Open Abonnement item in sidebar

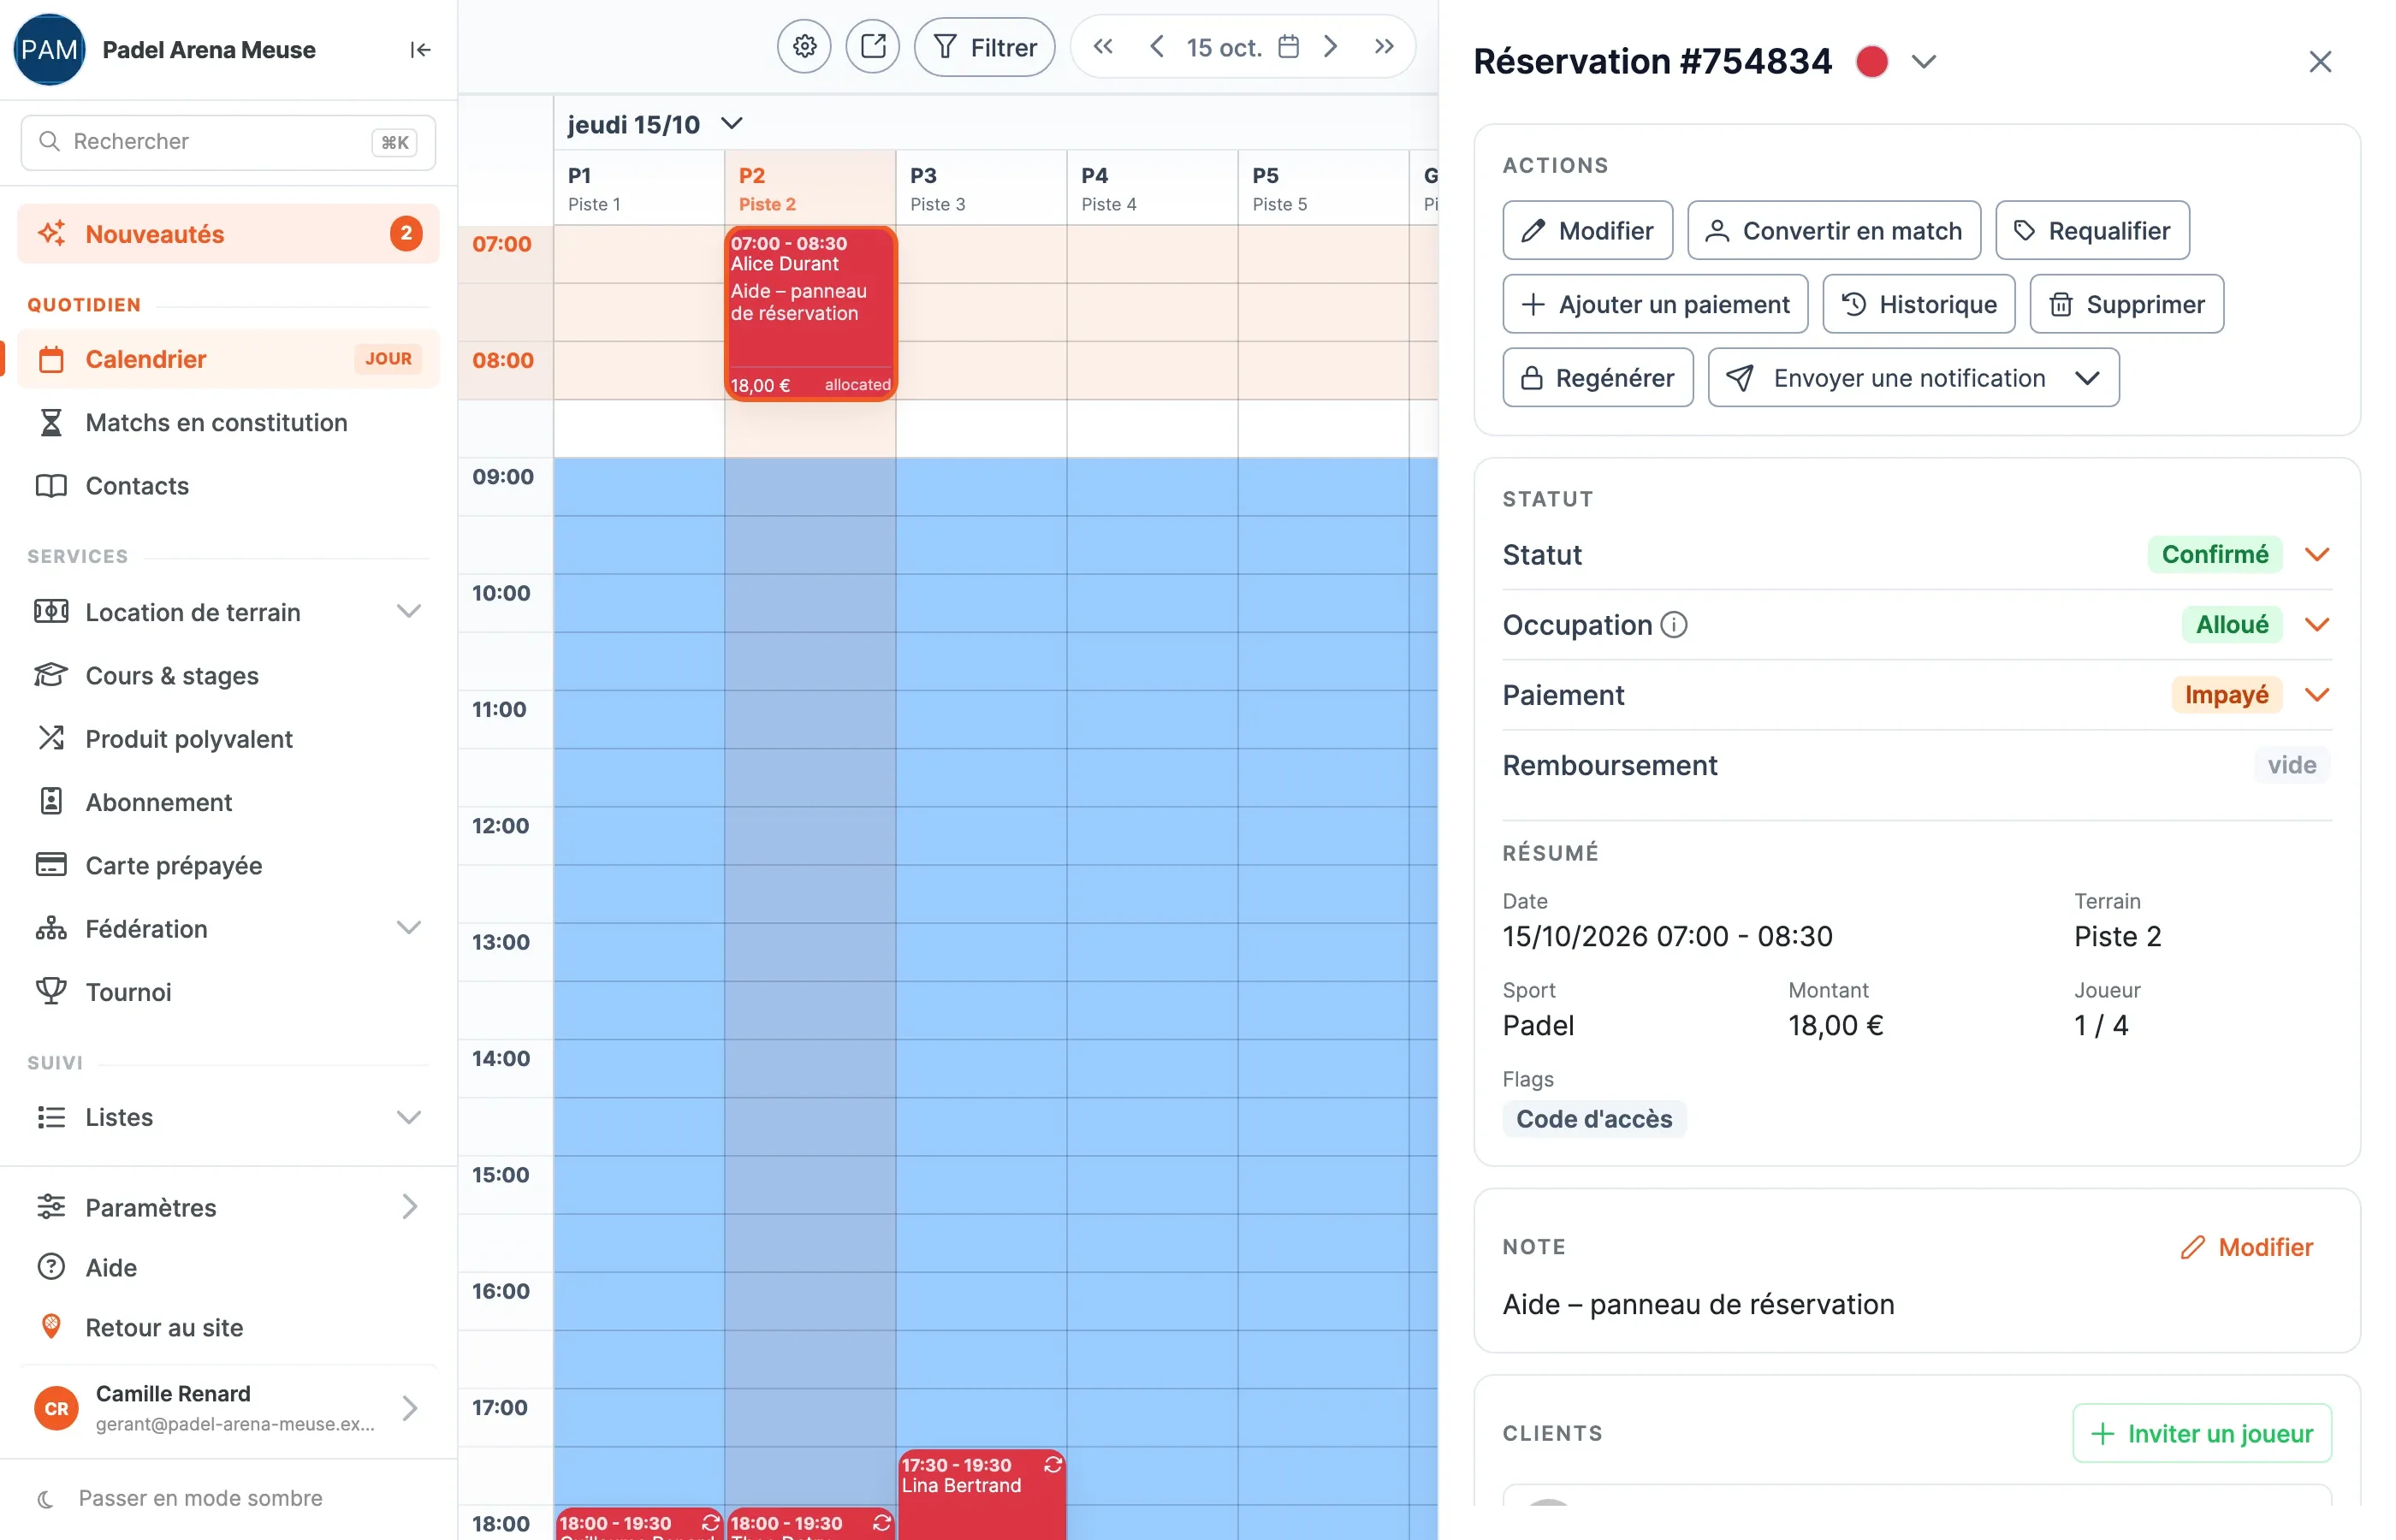pos(228,801)
